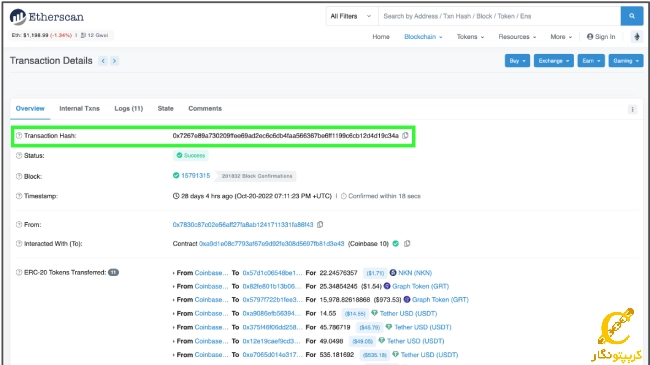
Task: Click help icon beside ERC-20 Tokens Transferred
Action: pyautogui.click(x=19, y=273)
